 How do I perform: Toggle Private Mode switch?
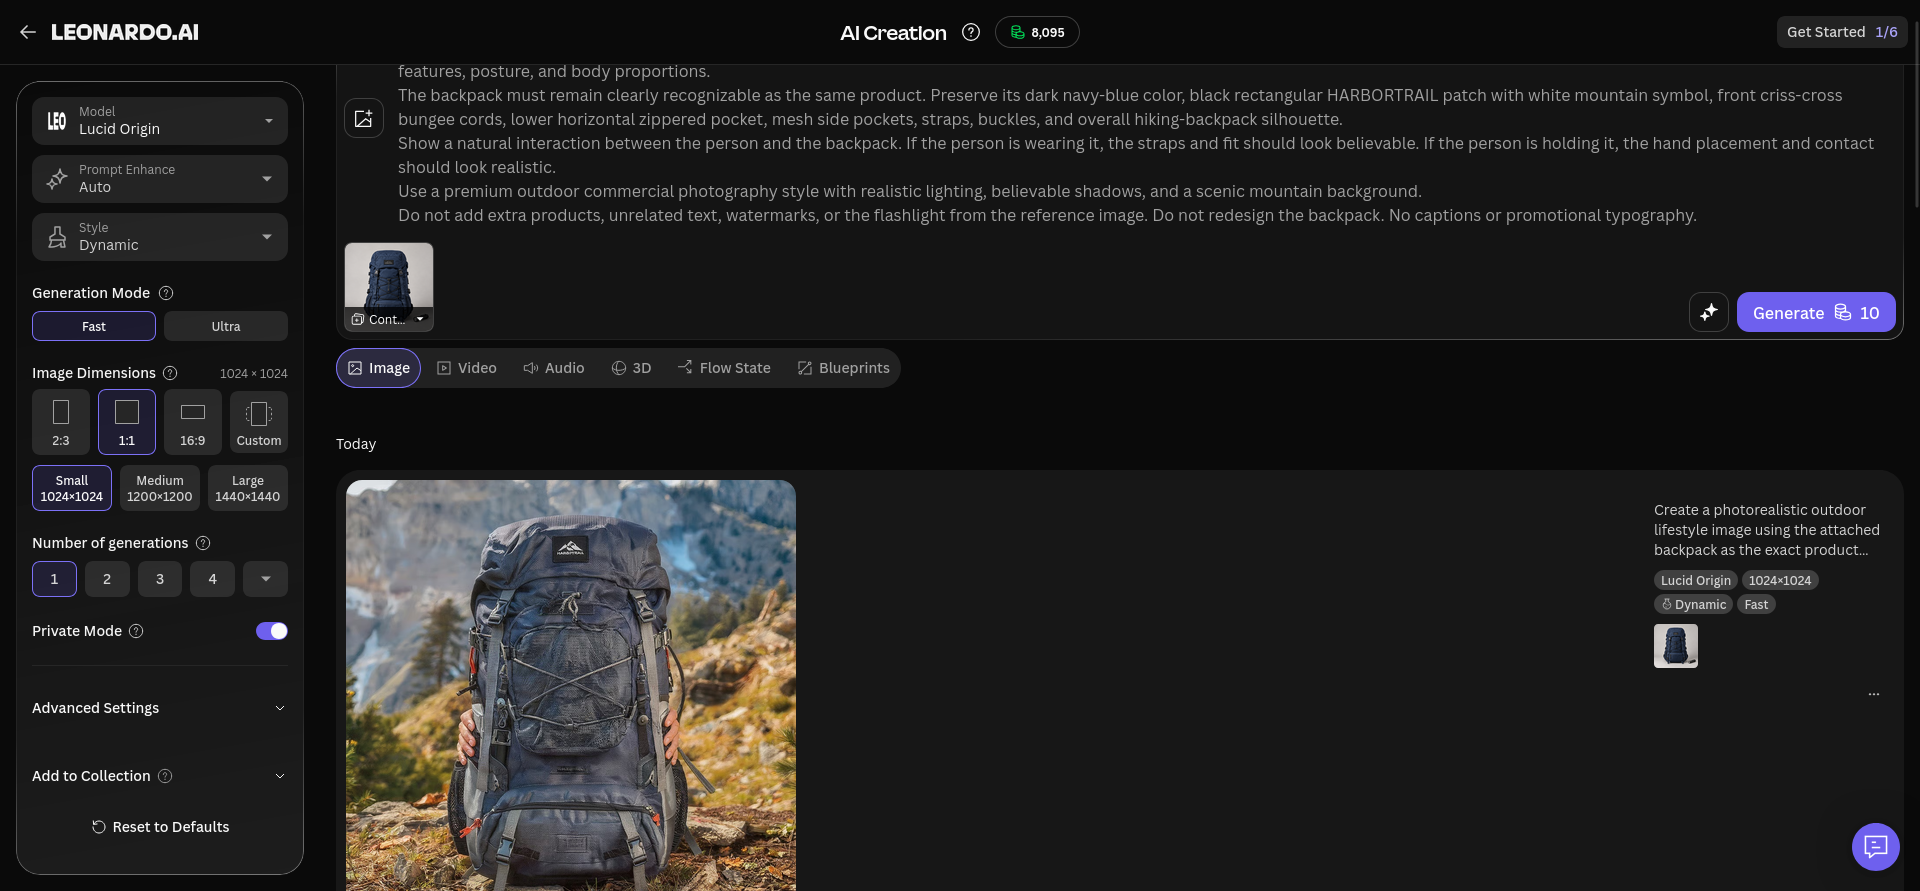point(272,631)
